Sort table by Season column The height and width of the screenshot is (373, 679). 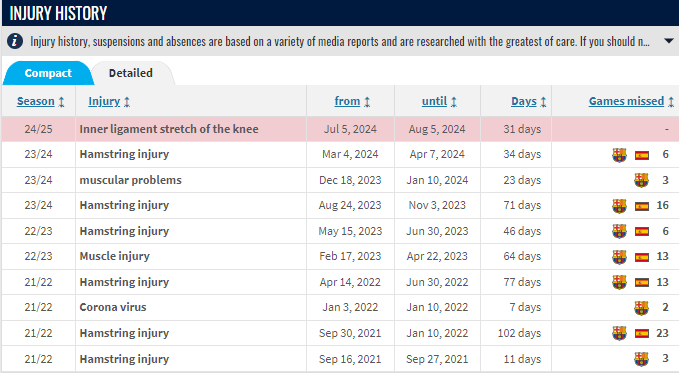pyautogui.click(x=40, y=101)
